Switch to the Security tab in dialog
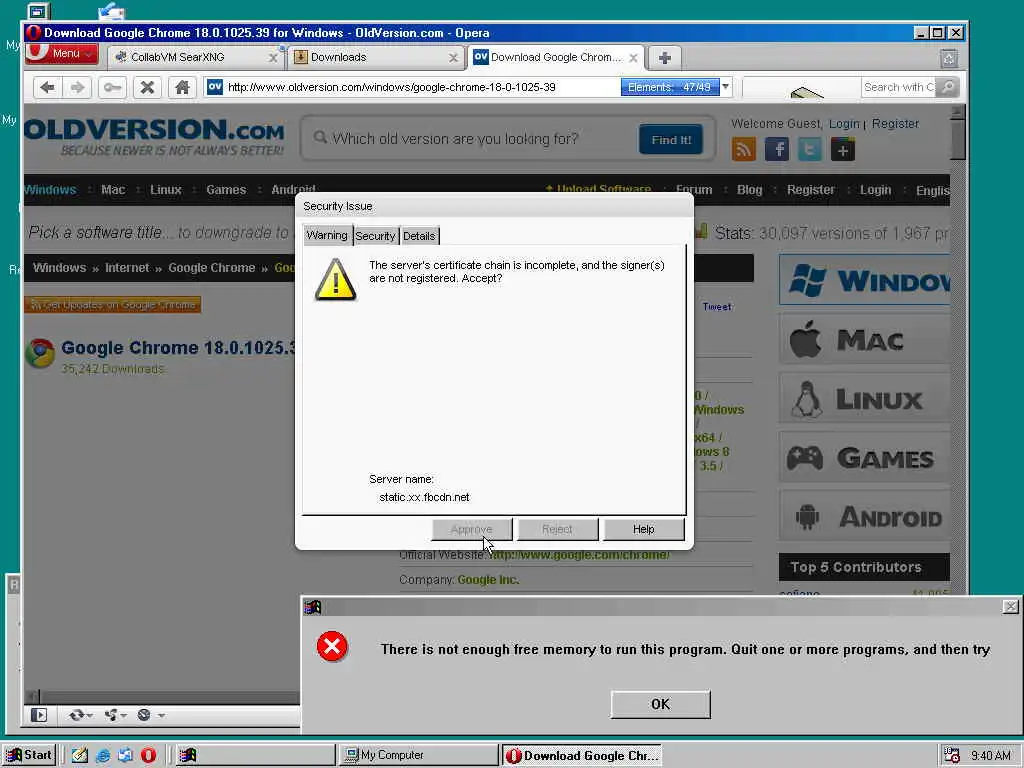This screenshot has width=1024, height=768. 376,236
